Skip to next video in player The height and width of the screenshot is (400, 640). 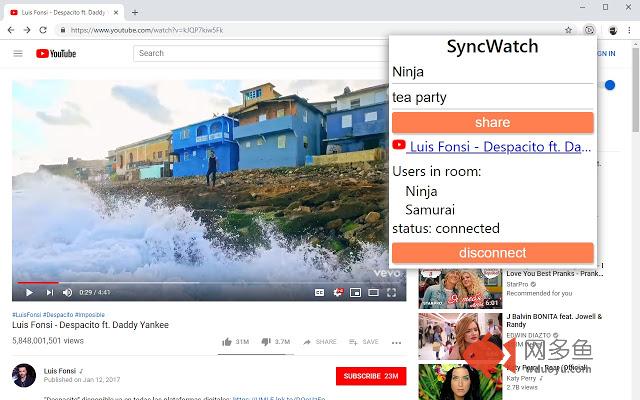coord(48,292)
